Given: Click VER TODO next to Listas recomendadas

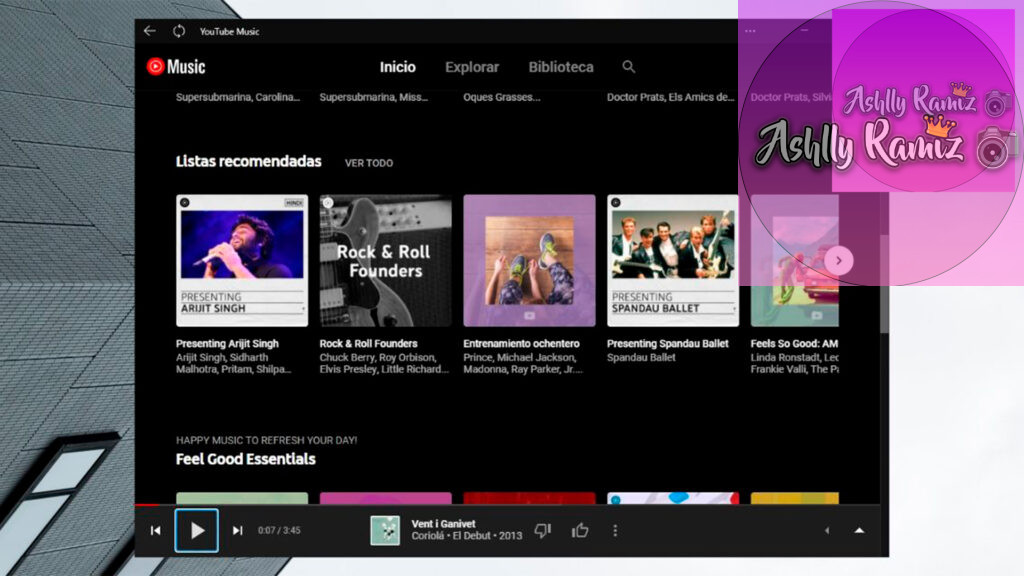Looking at the screenshot, I should pos(369,163).
